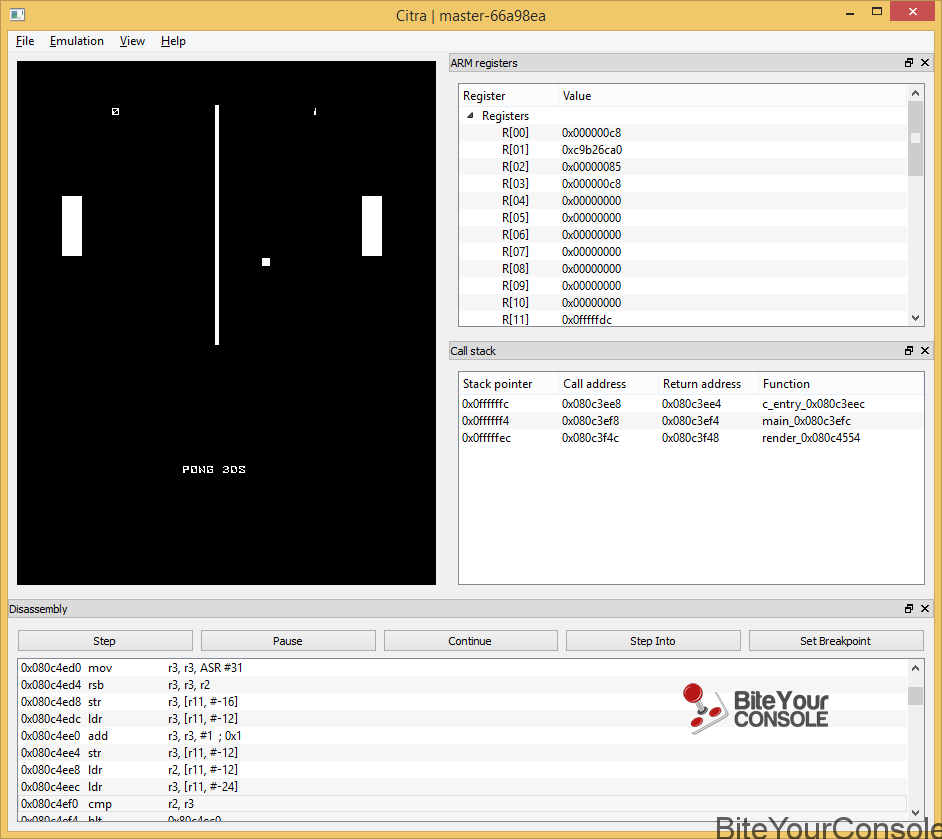942x839 pixels.
Task: Click the disassembly scrollbar thumb
Action: 915,695
